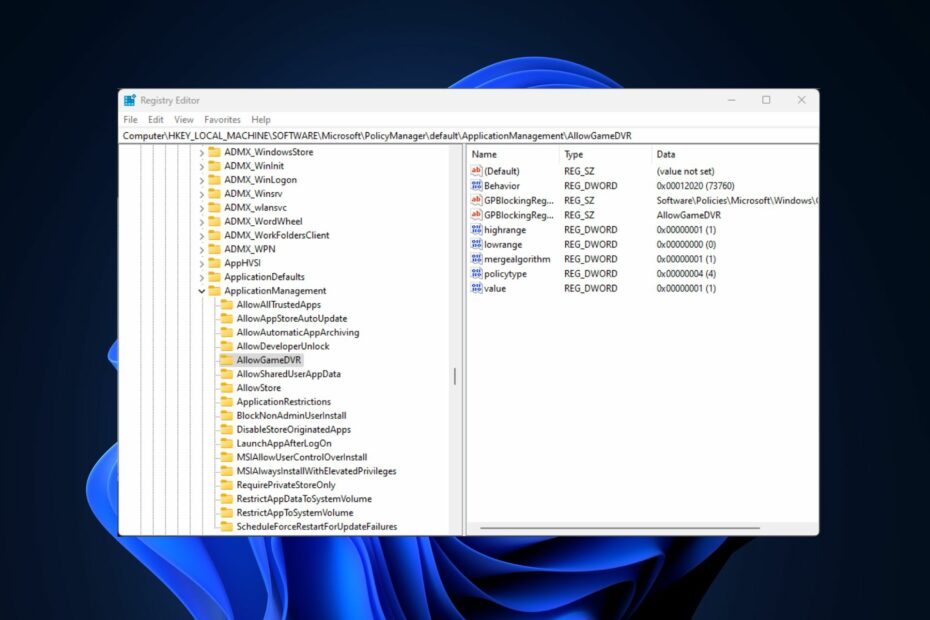Click the AllowDeveloperUnlock folder icon
Image resolution: width=930 pixels, height=620 pixels.
227,346
